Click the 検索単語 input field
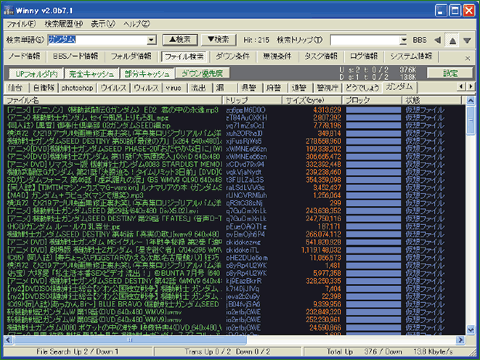 coord(97,40)
